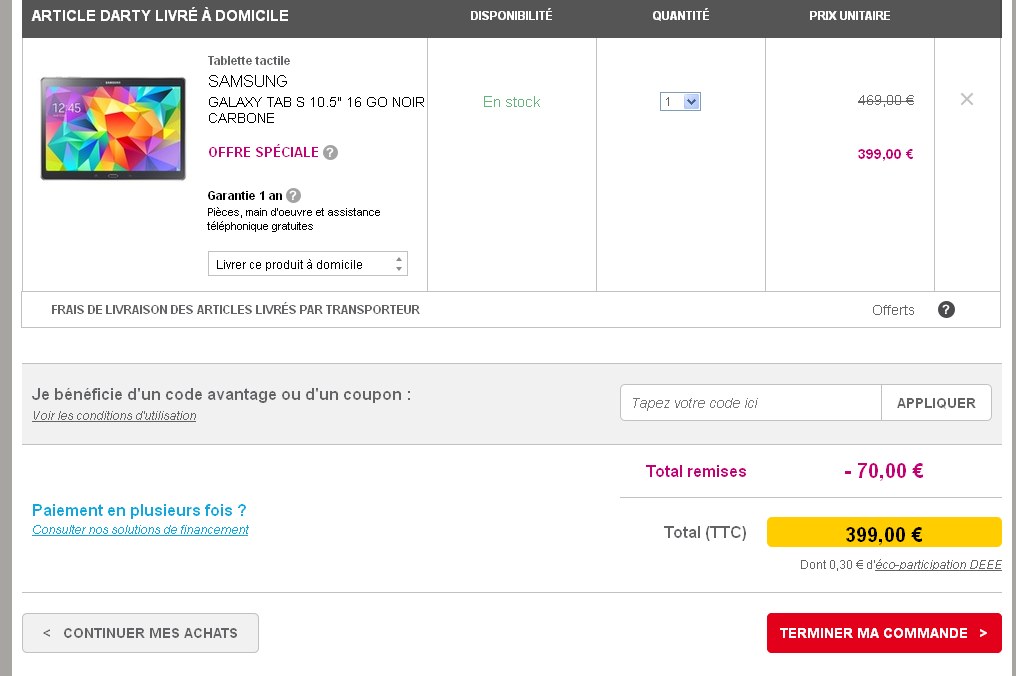Expand the Livrer ce produit à domicile dropdown

(307, 264)
